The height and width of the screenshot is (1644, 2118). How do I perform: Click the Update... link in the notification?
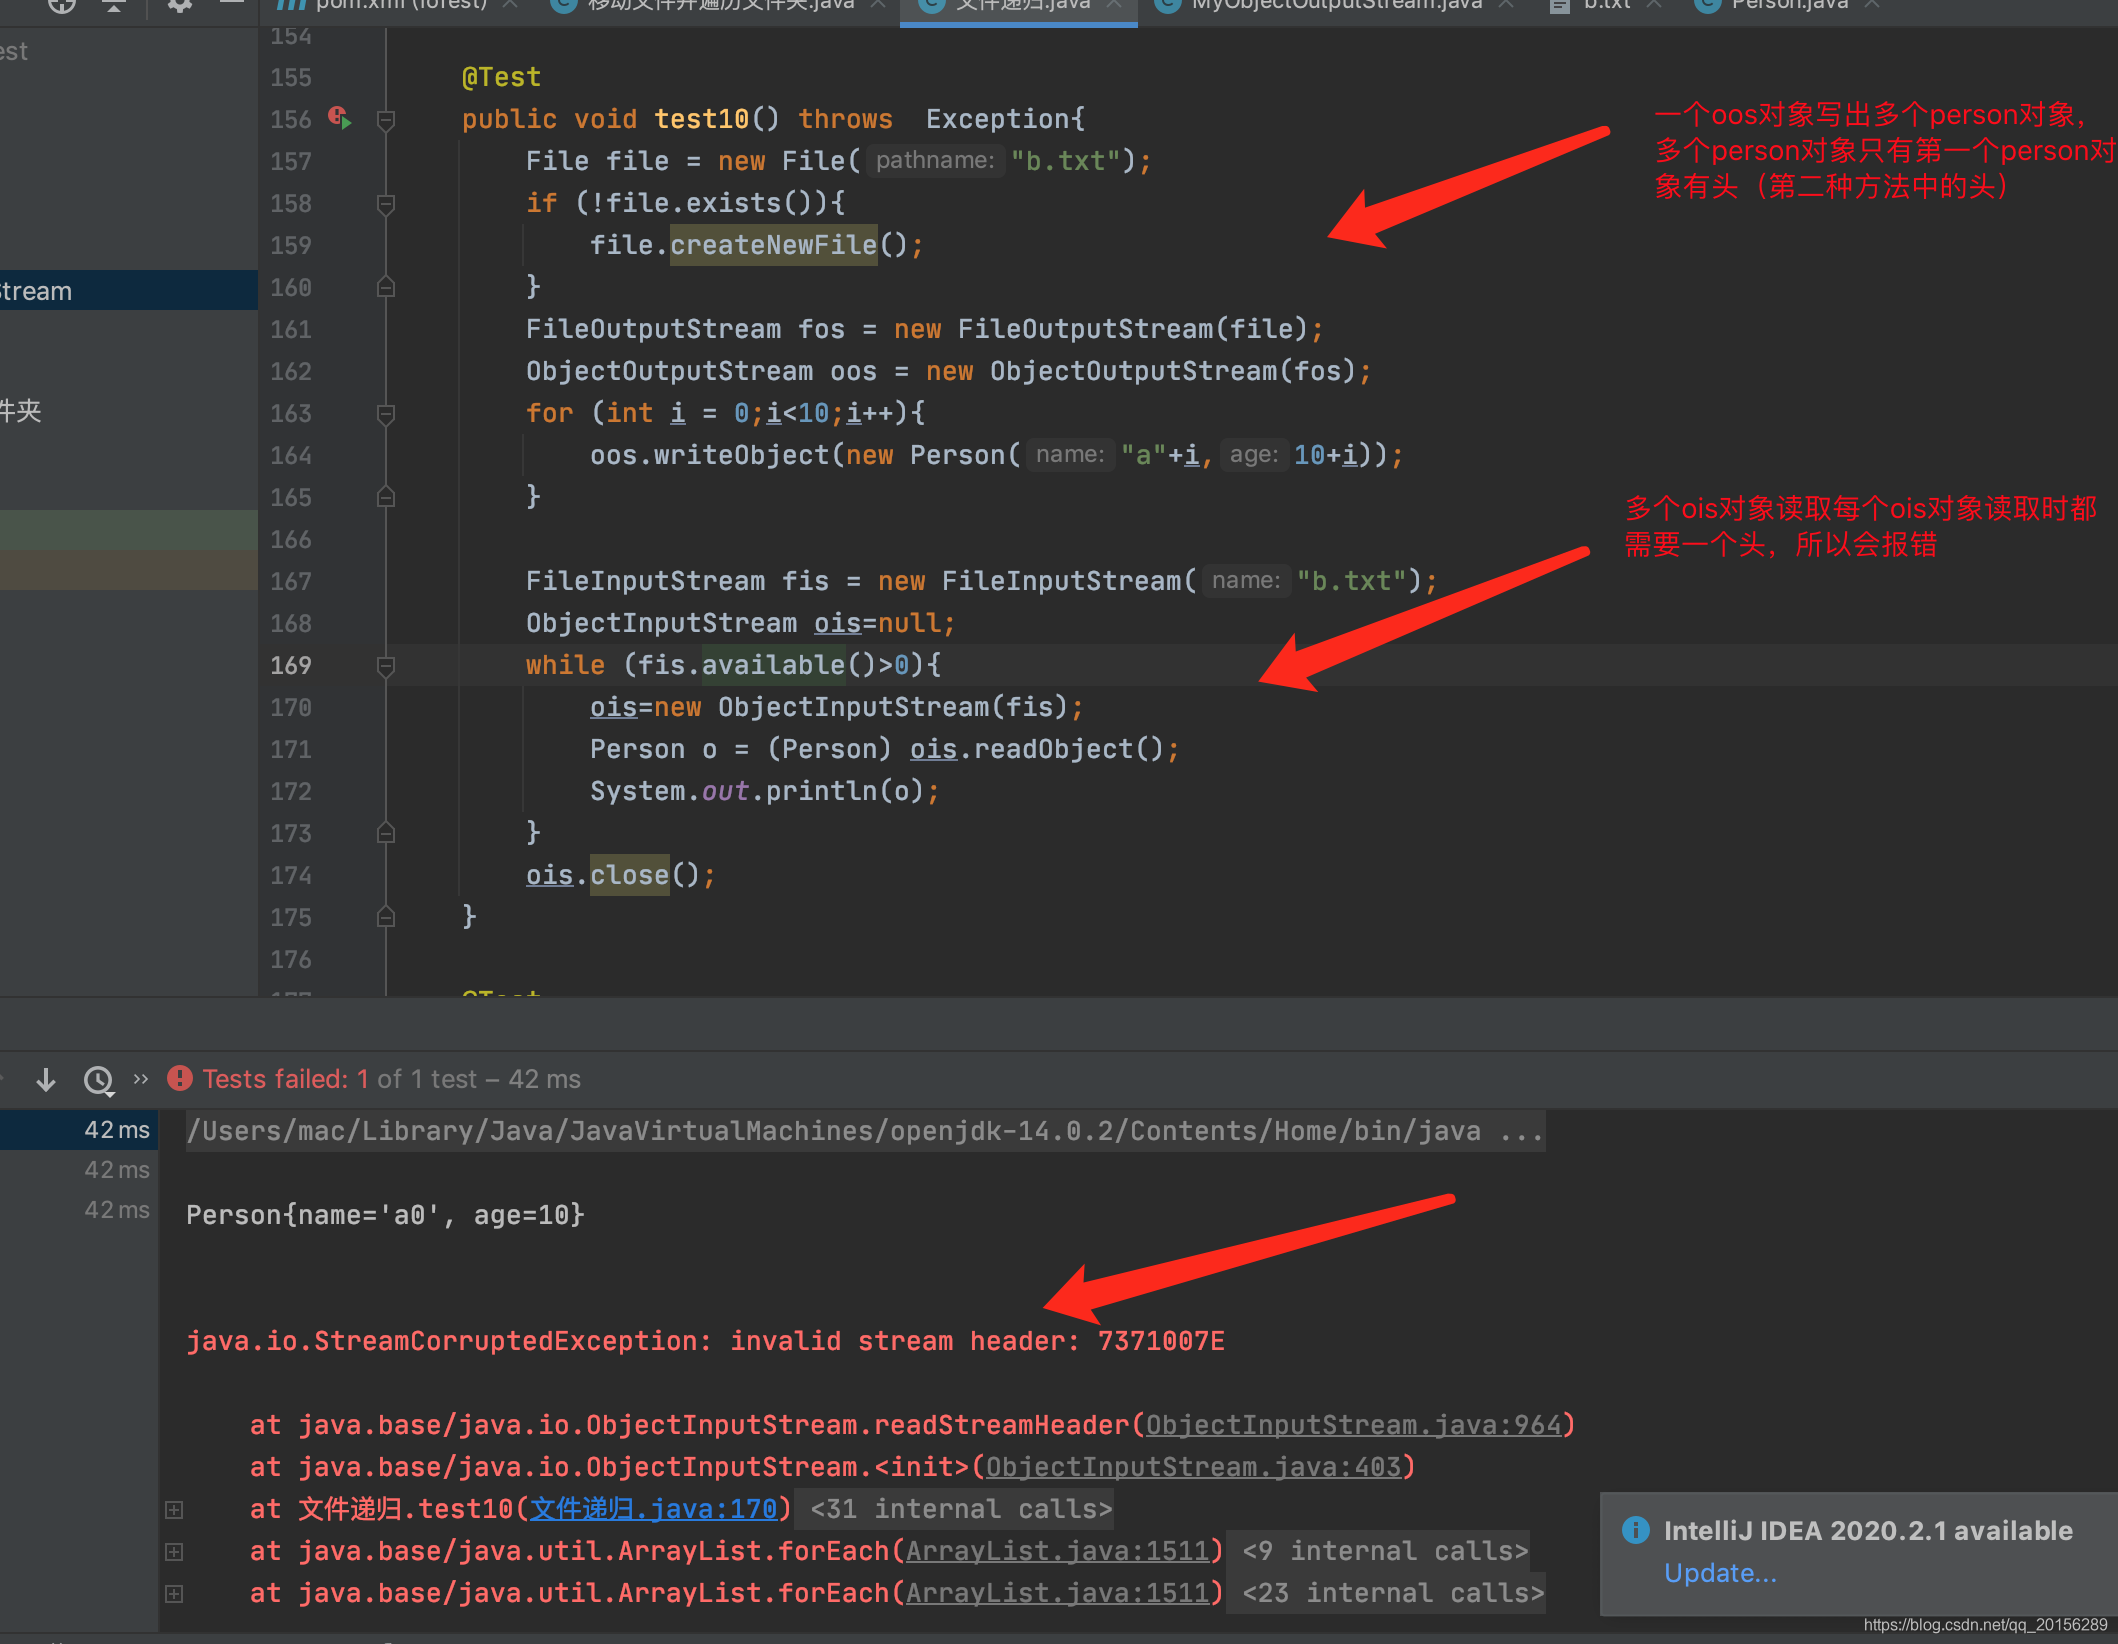(x=1720, y=1573)
